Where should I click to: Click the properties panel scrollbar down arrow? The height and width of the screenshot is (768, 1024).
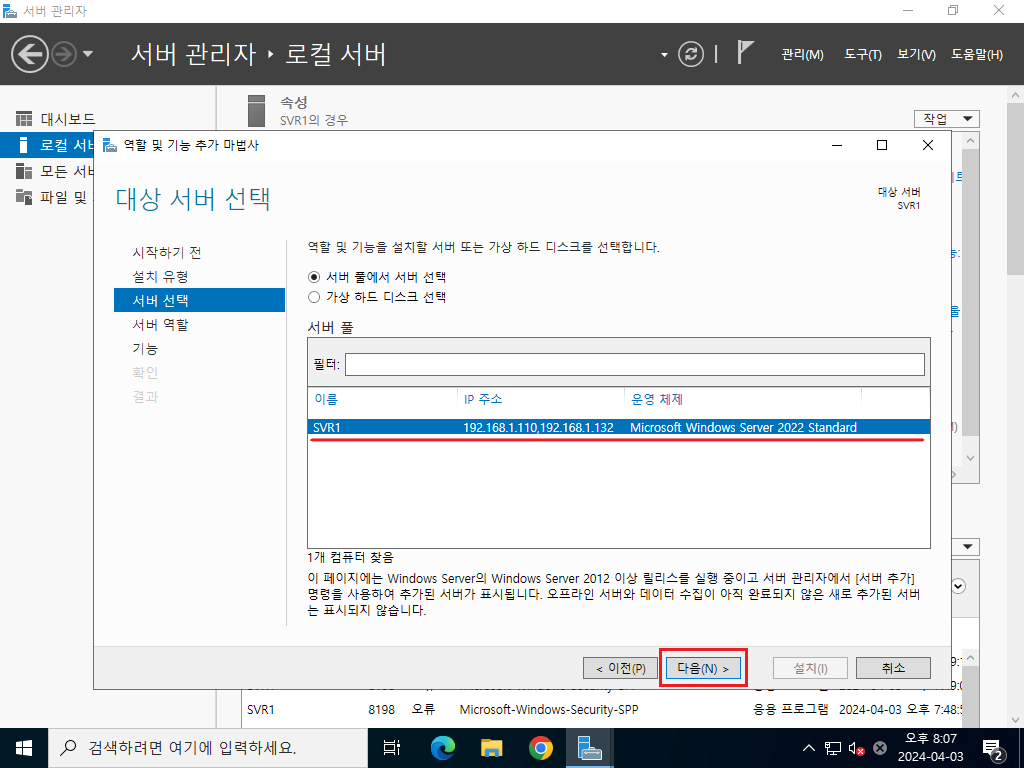[x=970, y=458]
